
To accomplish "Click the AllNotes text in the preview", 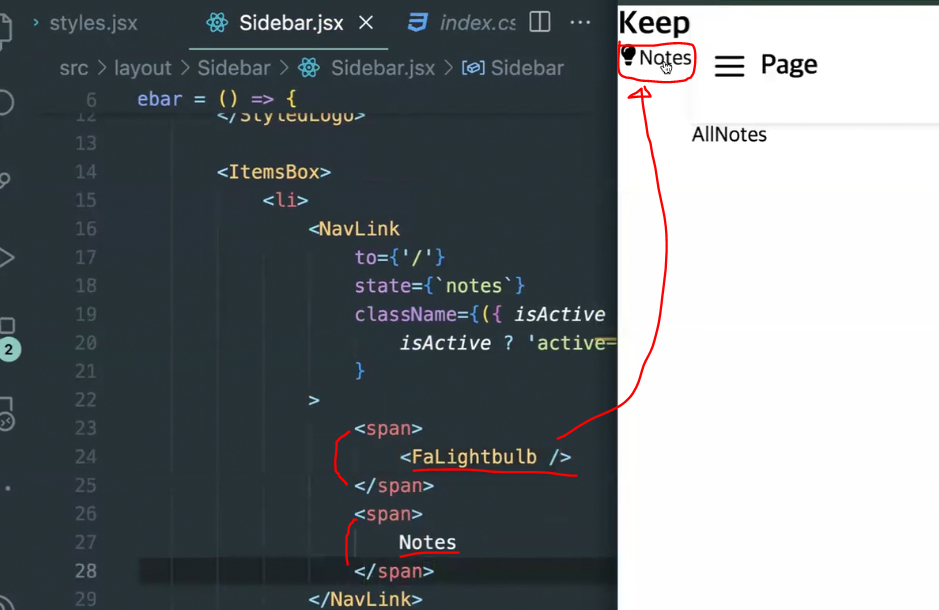I will [x=729, y=134].
